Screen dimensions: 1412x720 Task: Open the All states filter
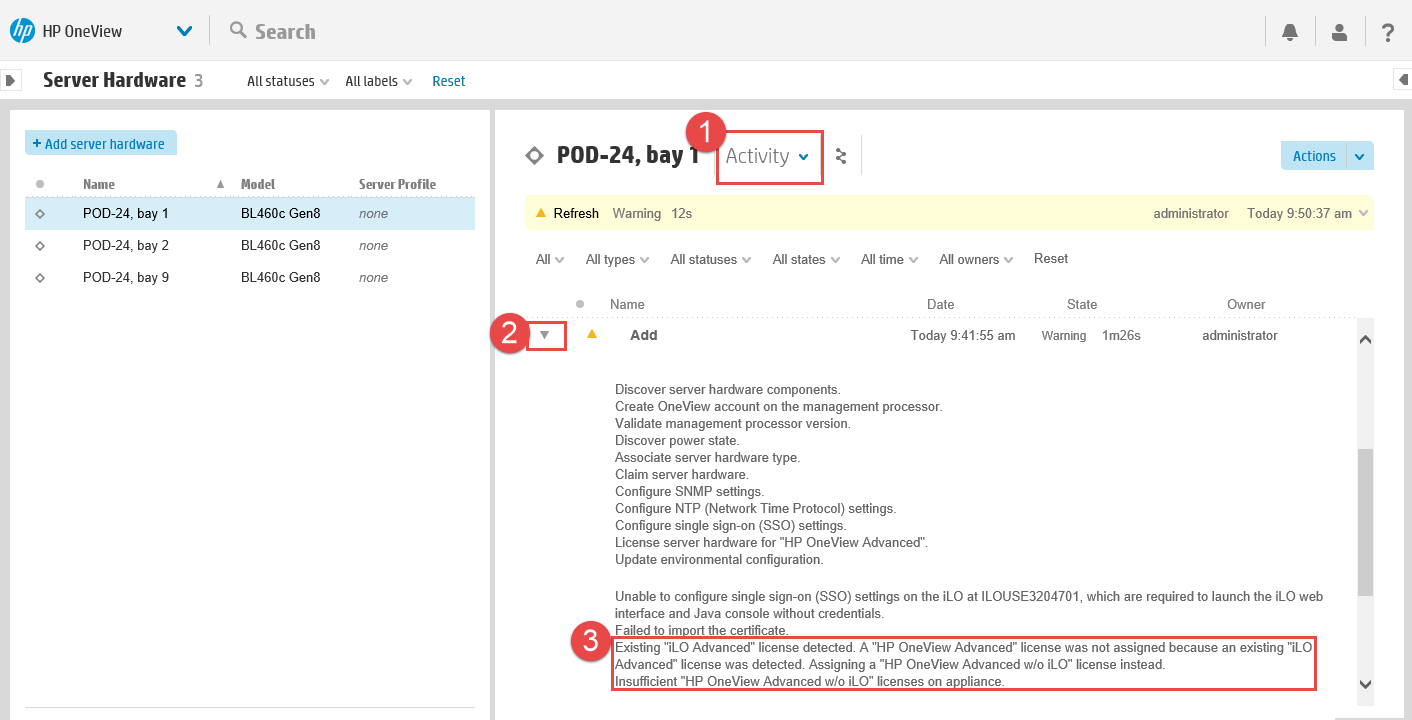coord(806,259)
